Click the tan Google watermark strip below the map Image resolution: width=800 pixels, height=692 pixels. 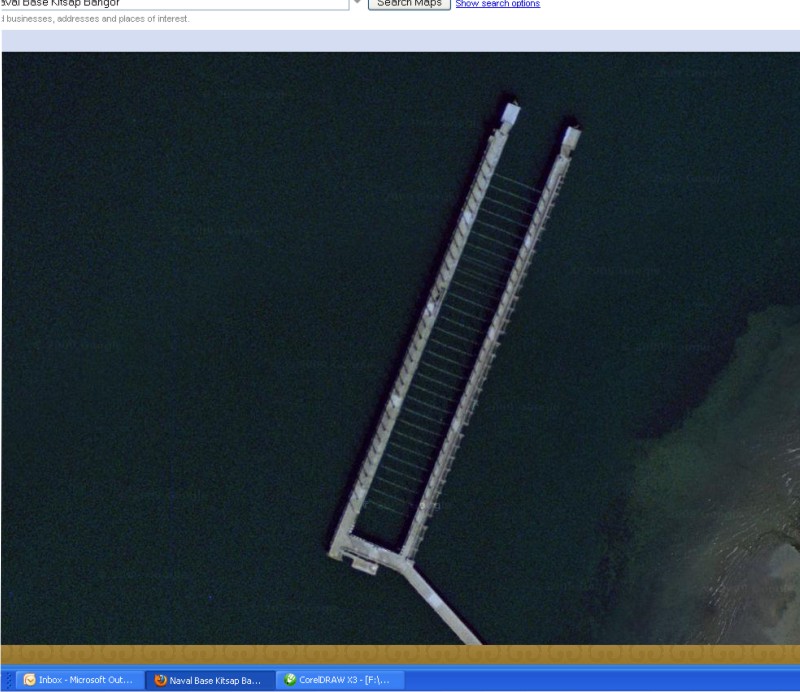tap(400, 656)
